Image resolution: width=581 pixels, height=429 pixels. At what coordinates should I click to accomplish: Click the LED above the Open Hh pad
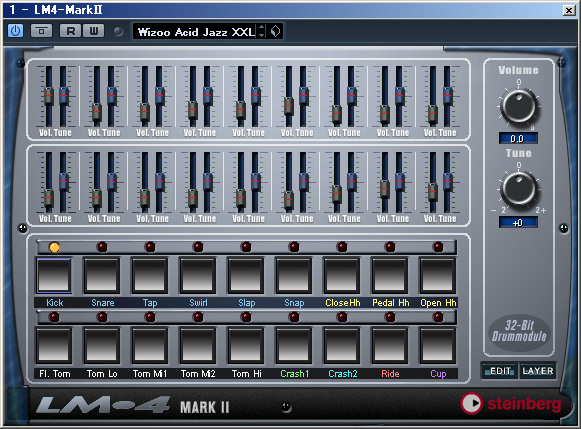point(438,247)
